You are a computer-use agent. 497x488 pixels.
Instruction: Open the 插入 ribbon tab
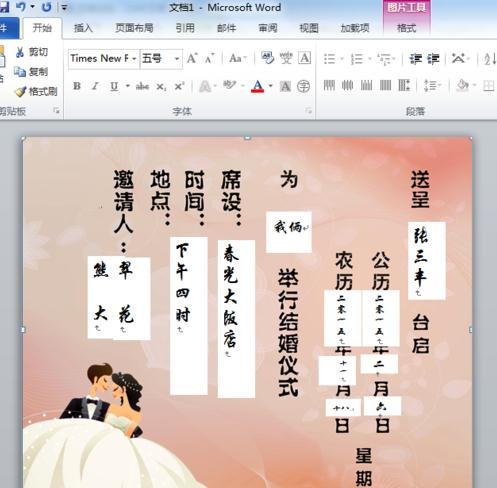83,28
